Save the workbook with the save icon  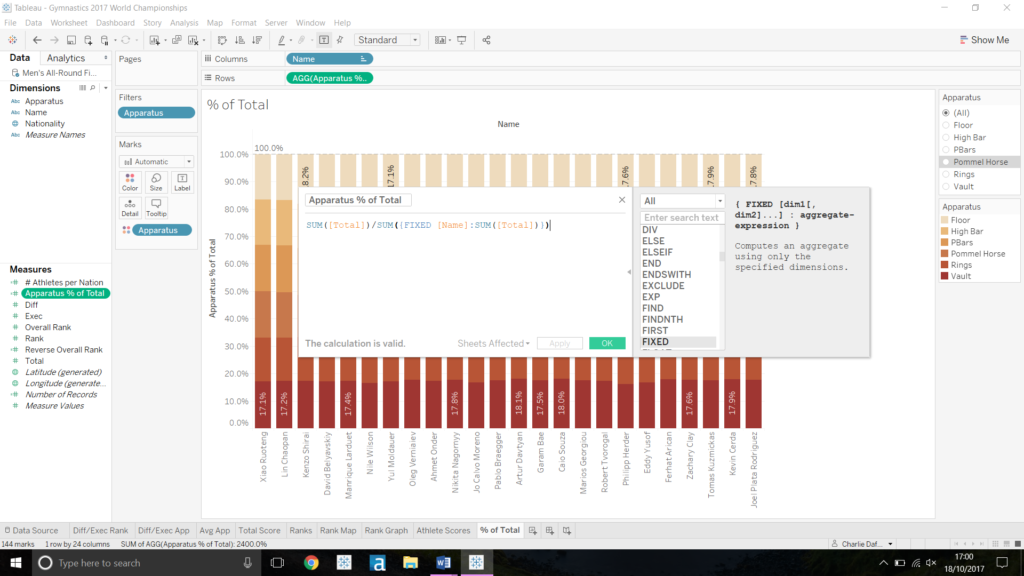coord(71,40)
